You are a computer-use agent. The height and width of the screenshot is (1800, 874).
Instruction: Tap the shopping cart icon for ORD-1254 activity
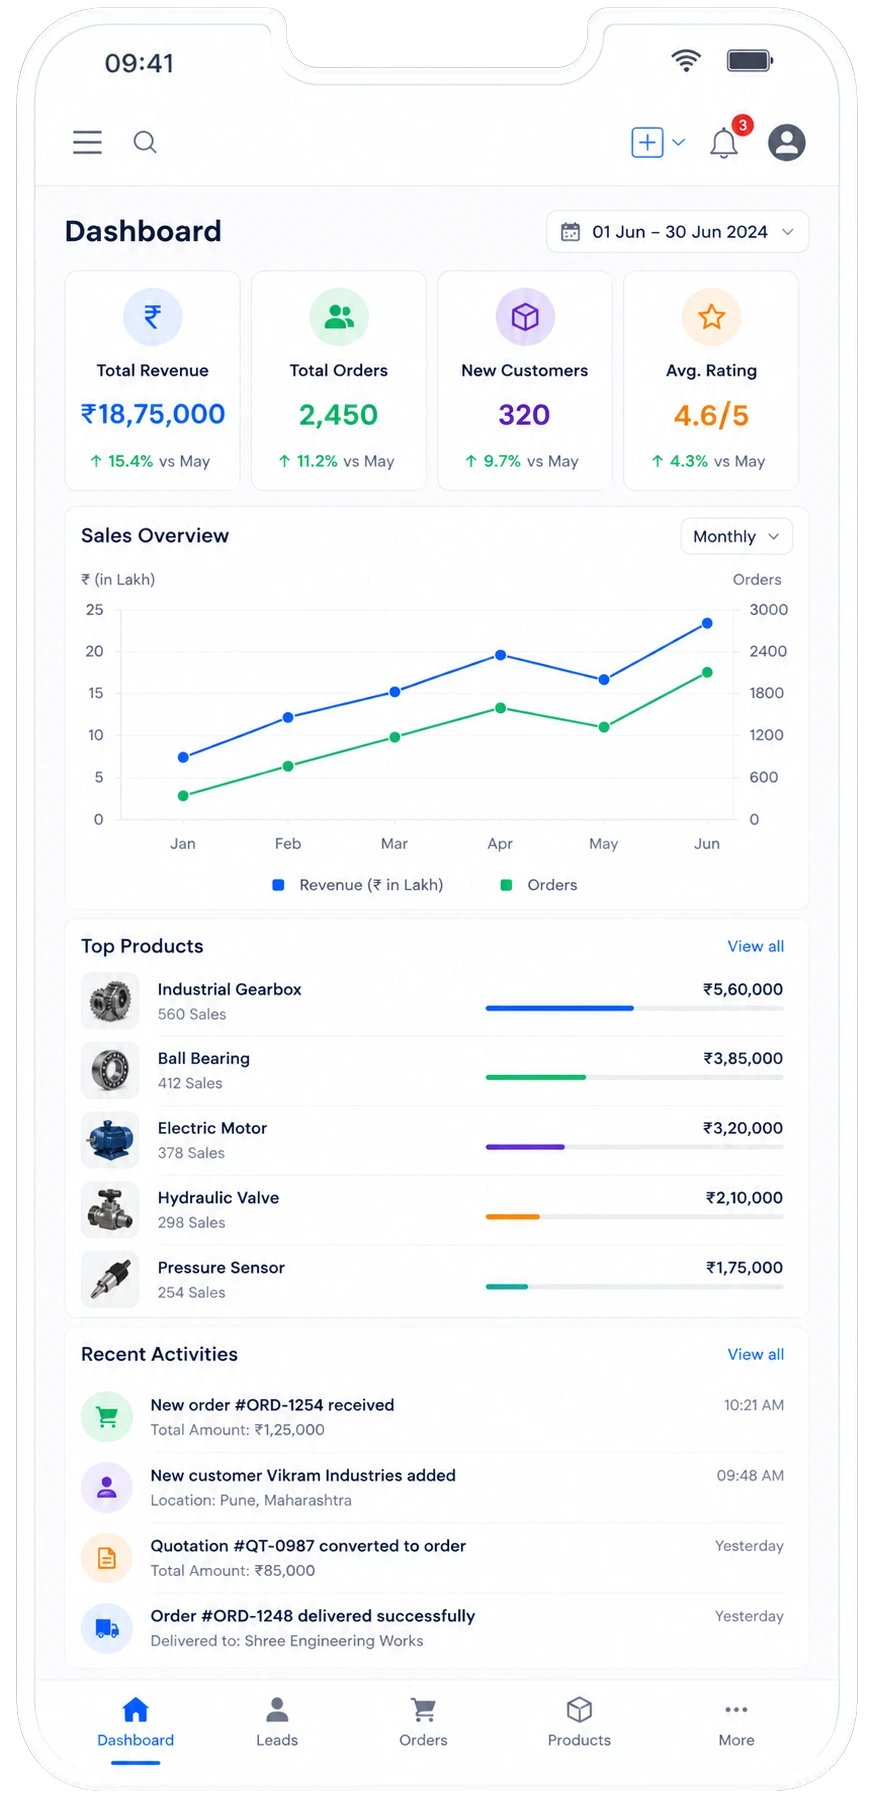[x=107, y=1417]
